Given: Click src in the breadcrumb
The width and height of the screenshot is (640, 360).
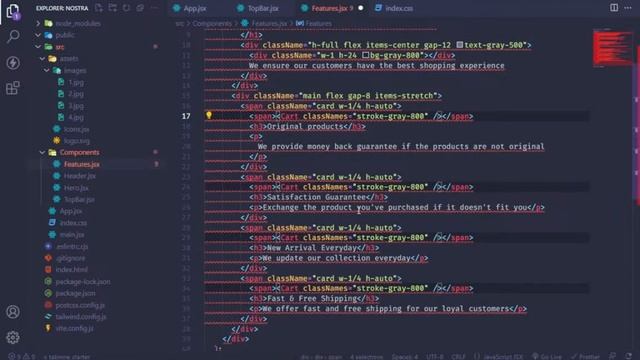Looking at the screenshot, I should click(x=180, y=24).
